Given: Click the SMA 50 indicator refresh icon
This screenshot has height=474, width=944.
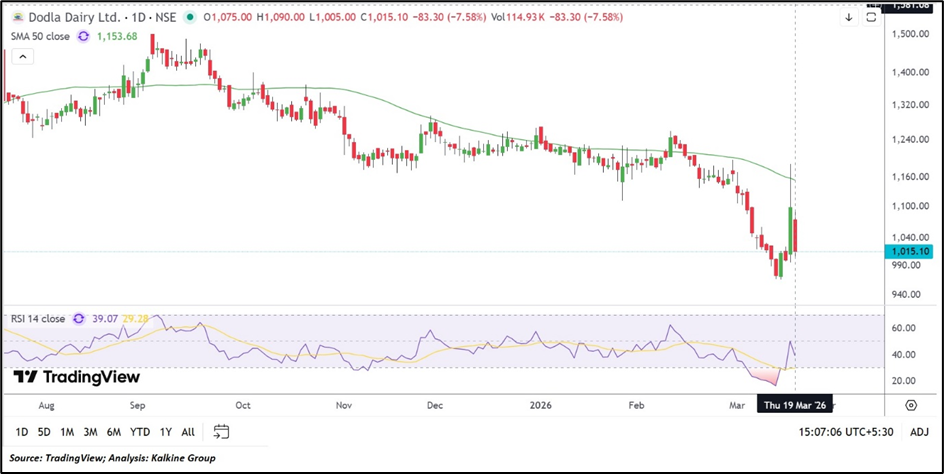Looking at the screenshot, I should click(83, 35).
